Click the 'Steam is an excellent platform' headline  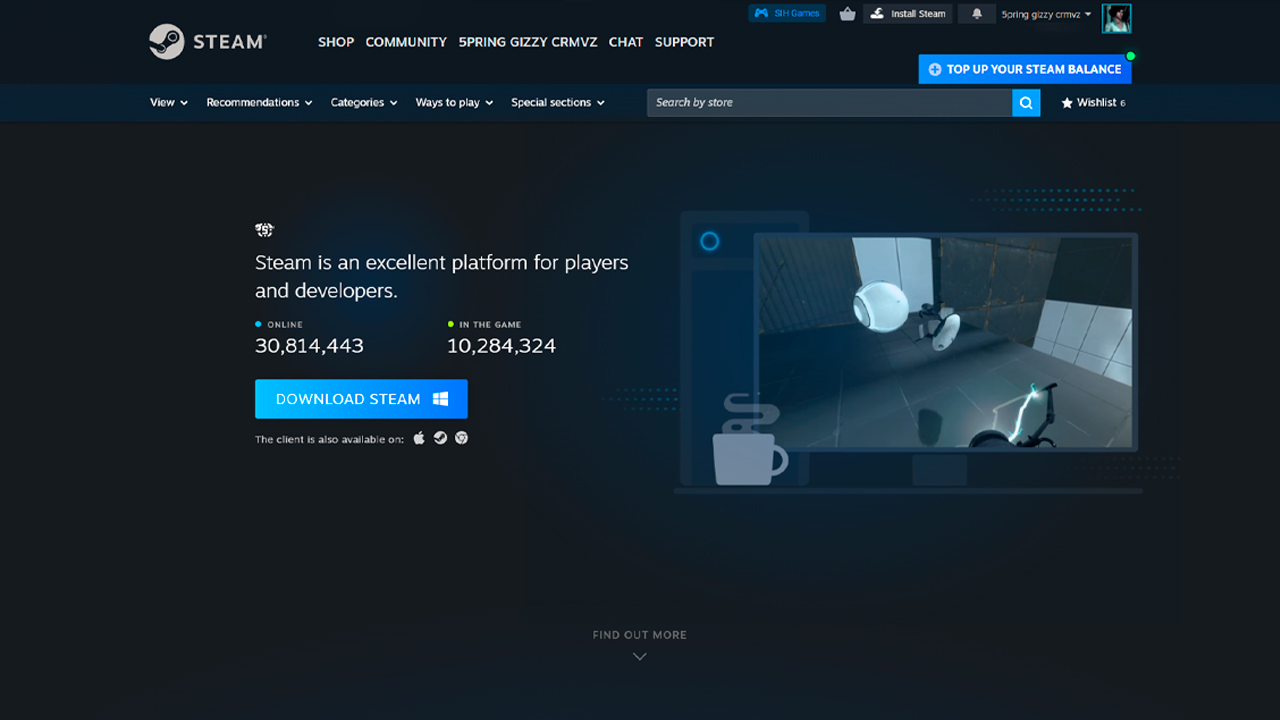click(x=442, y=276)
